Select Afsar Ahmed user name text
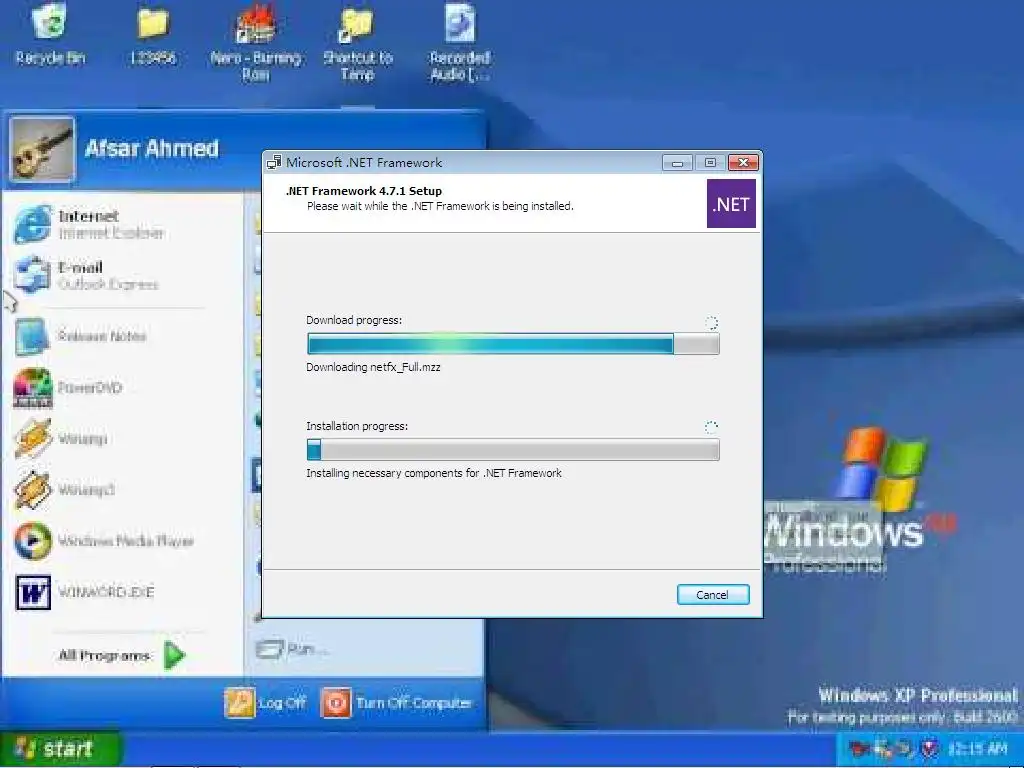This screenshot has height=768, width=1024. pos(152,149)
